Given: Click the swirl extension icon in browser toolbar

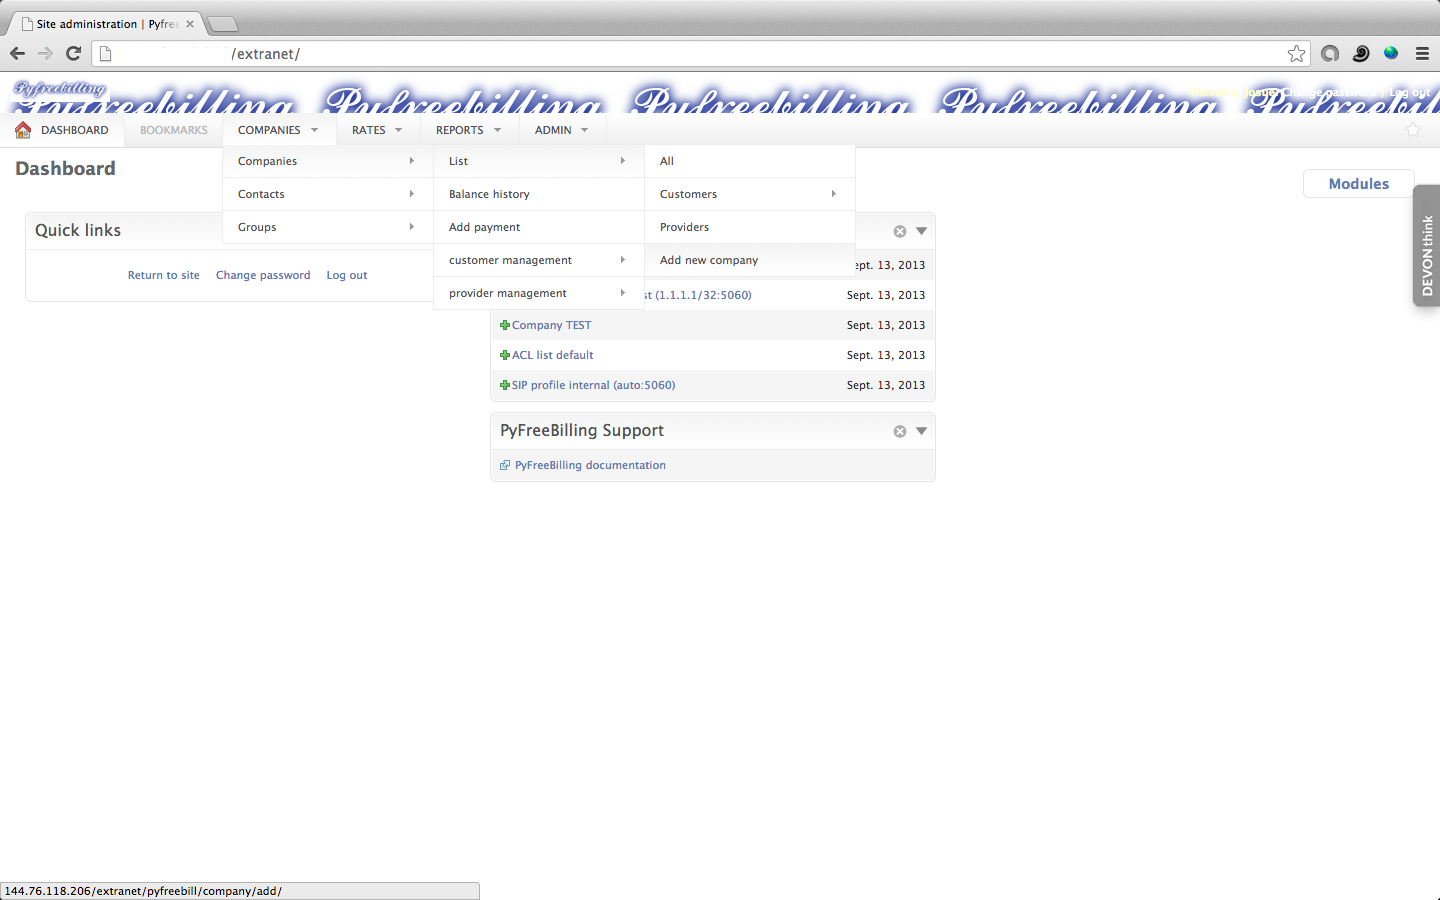Looking at the screenshot, I should click(1361, 54).
